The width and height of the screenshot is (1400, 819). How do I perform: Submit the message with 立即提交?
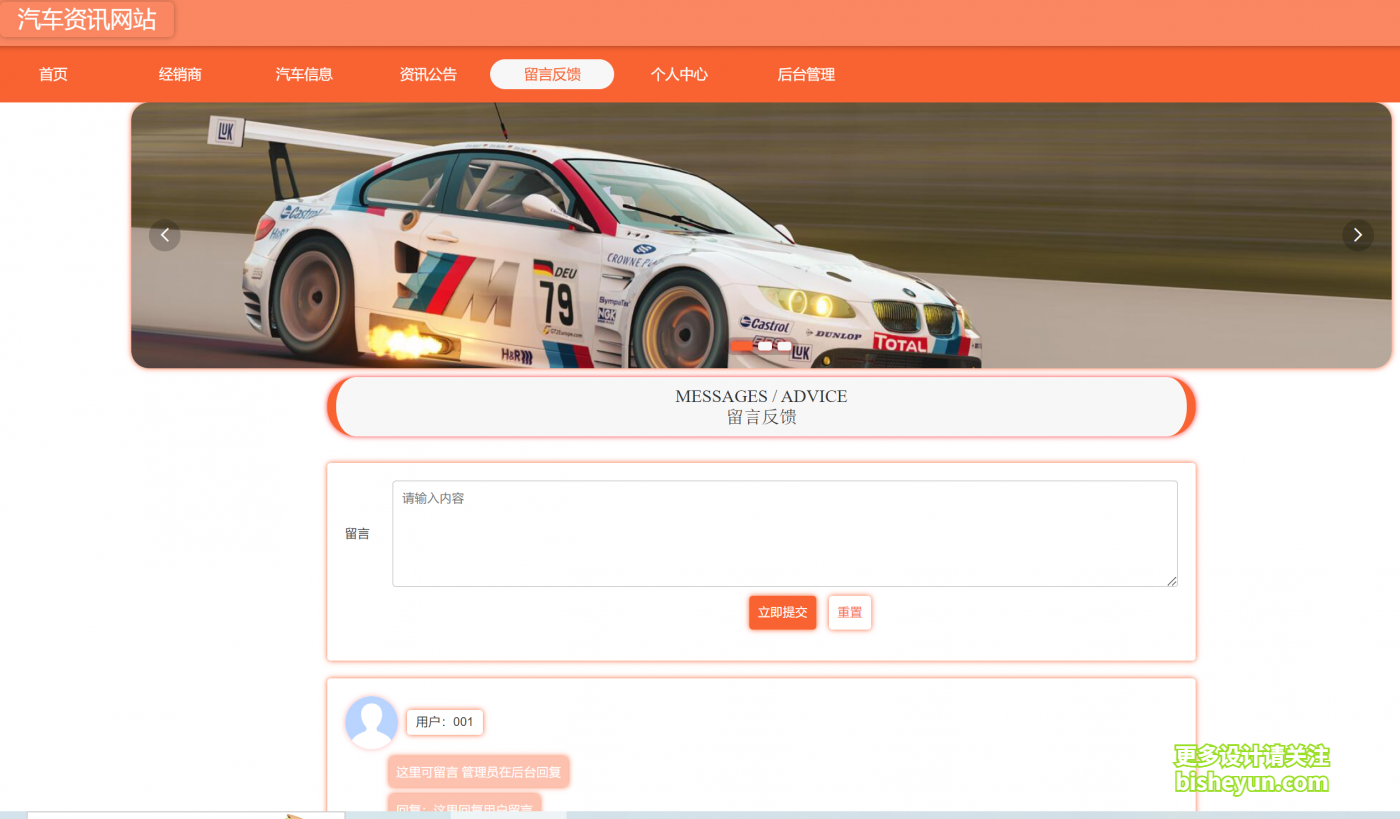click(782, 613)
